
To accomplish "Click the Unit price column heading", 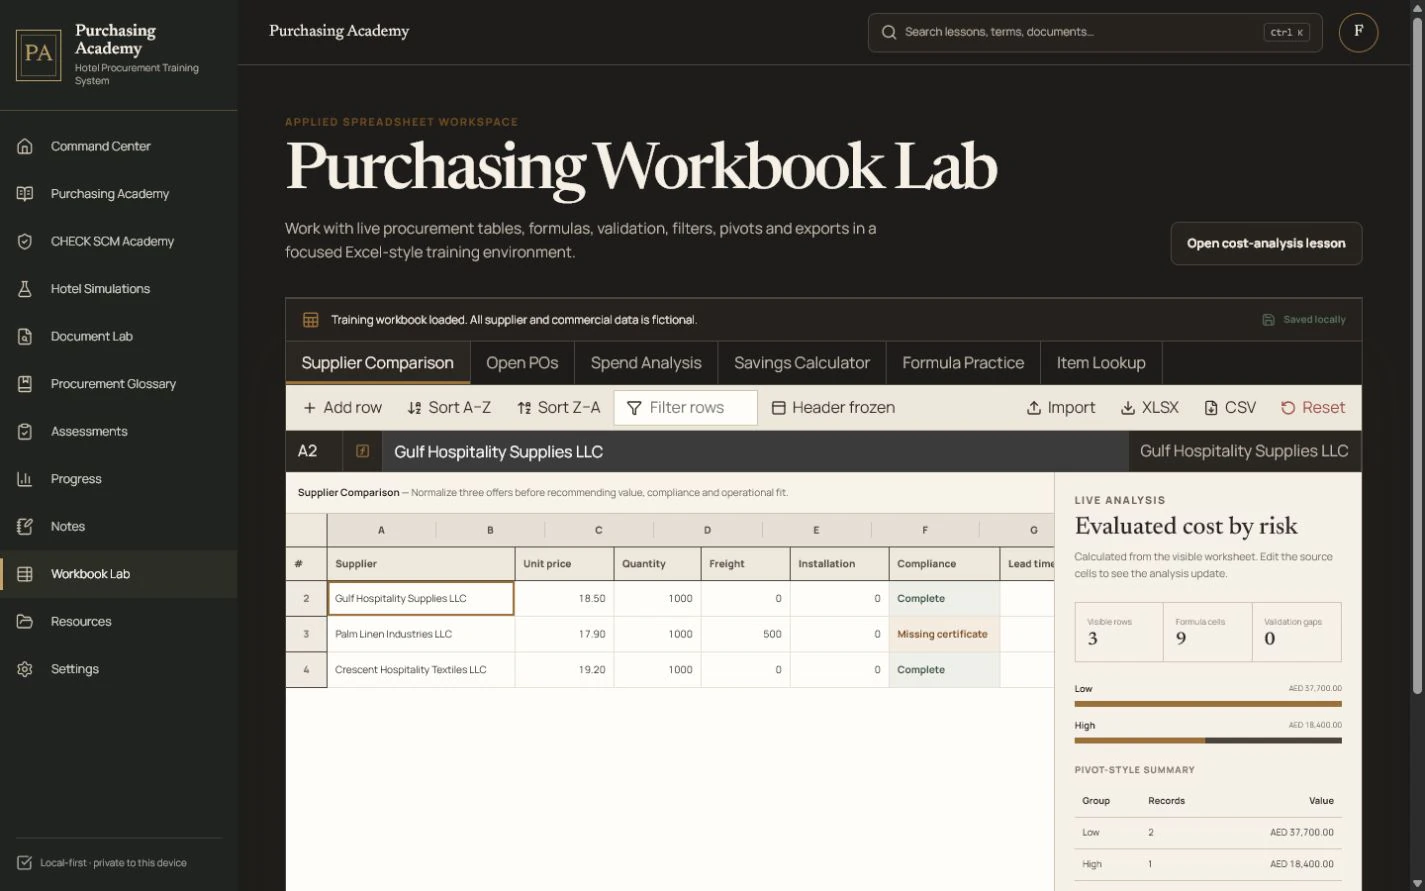I will (564, 564).
